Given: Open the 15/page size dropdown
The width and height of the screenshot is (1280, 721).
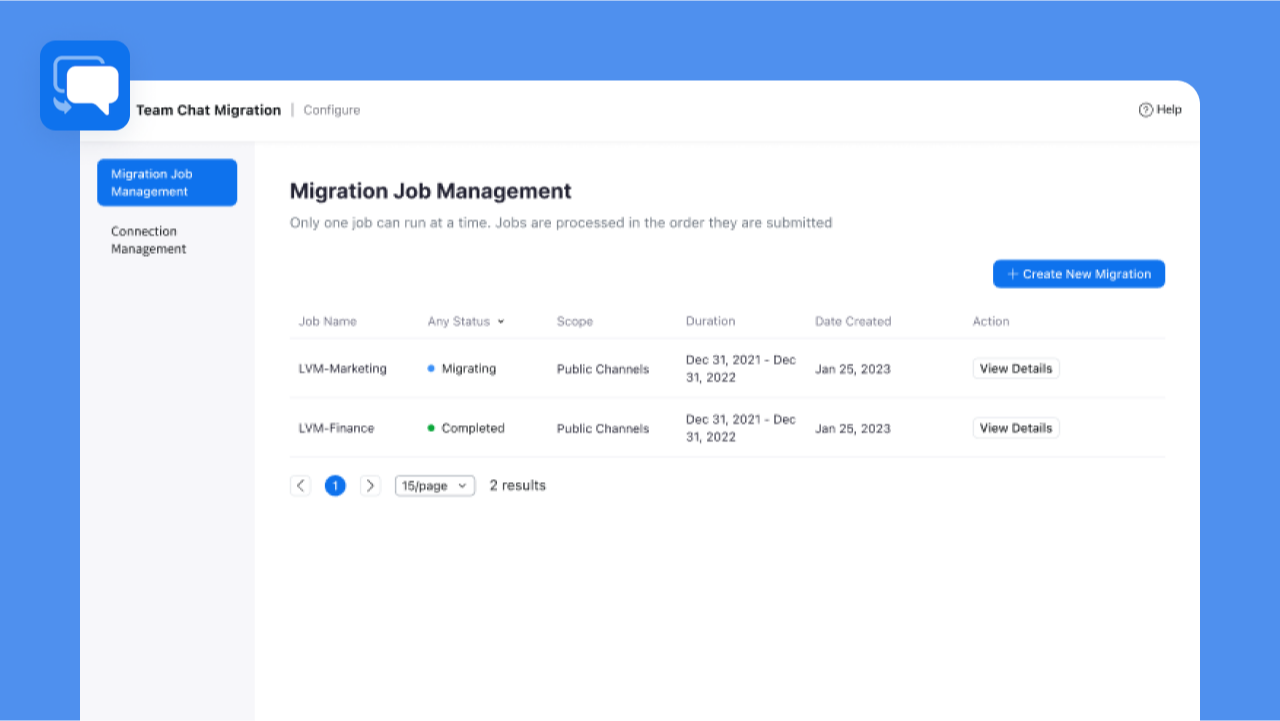Looking at the screenshot, I should [435, 486].
